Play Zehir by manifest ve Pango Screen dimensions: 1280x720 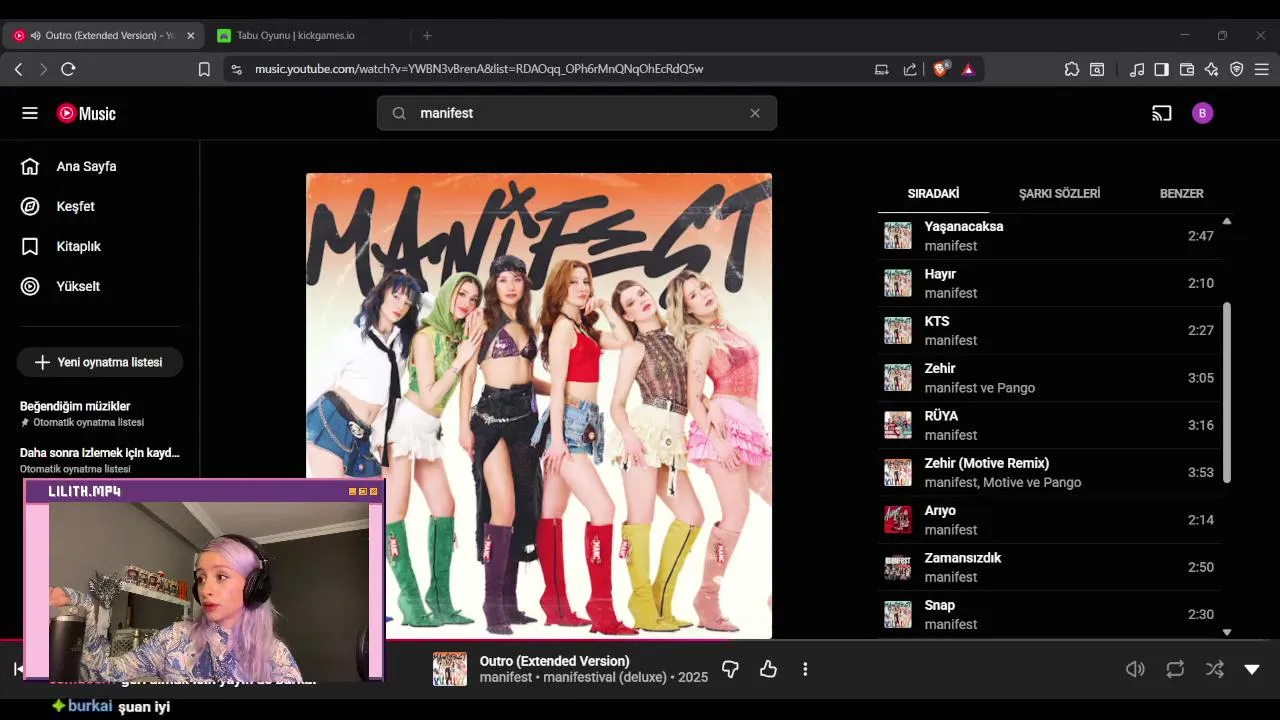click(x=1048, y=378)
